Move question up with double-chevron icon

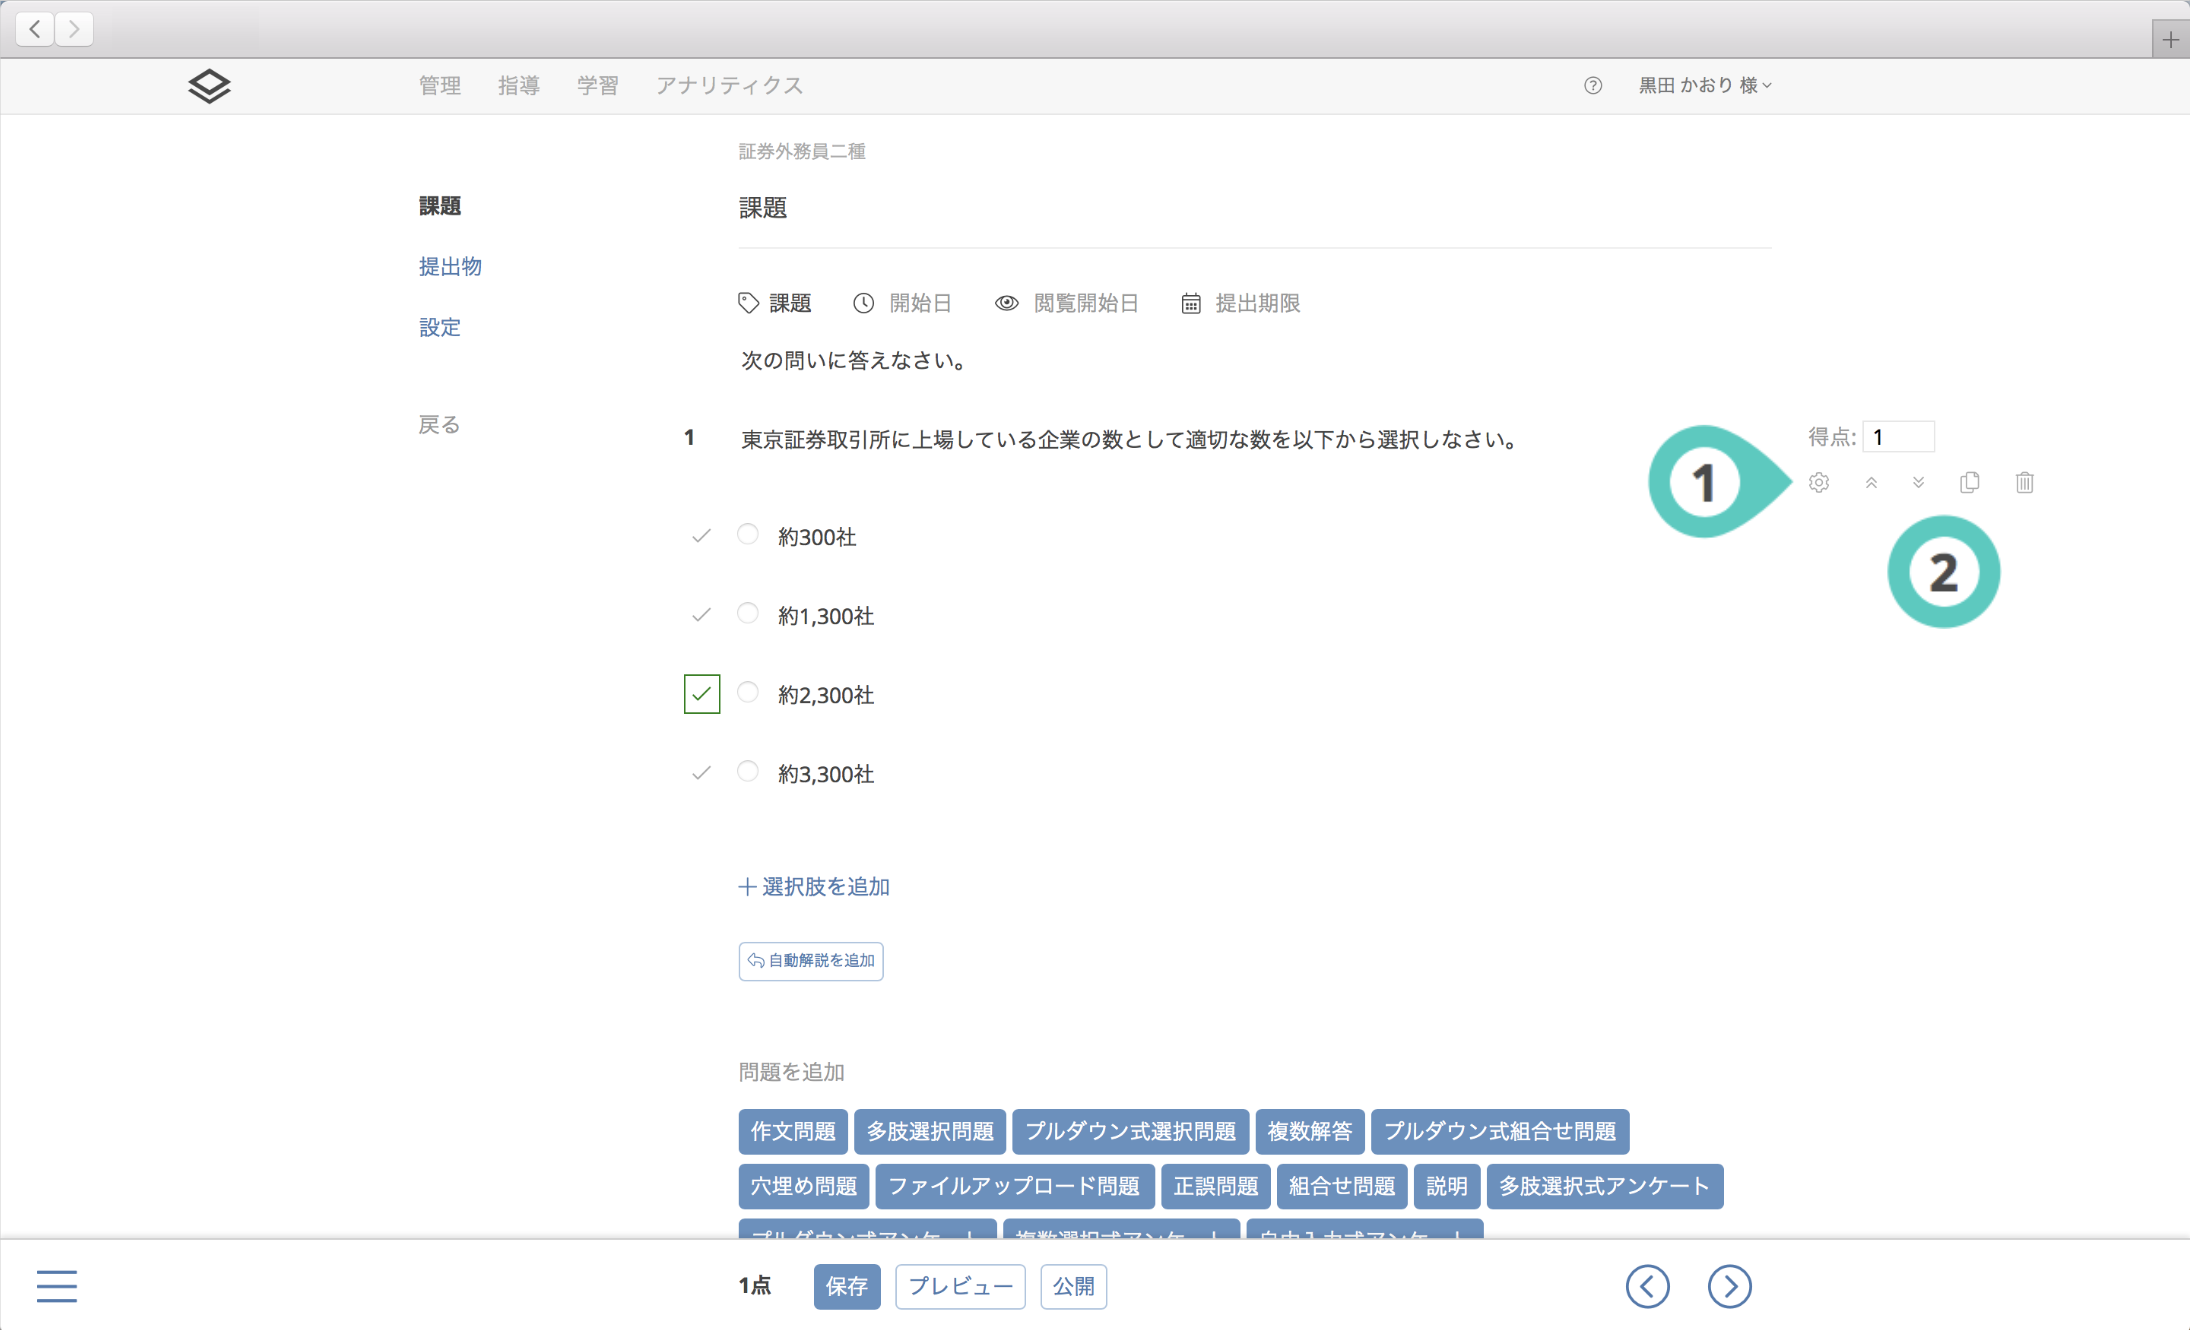(x=1871, y=483)
